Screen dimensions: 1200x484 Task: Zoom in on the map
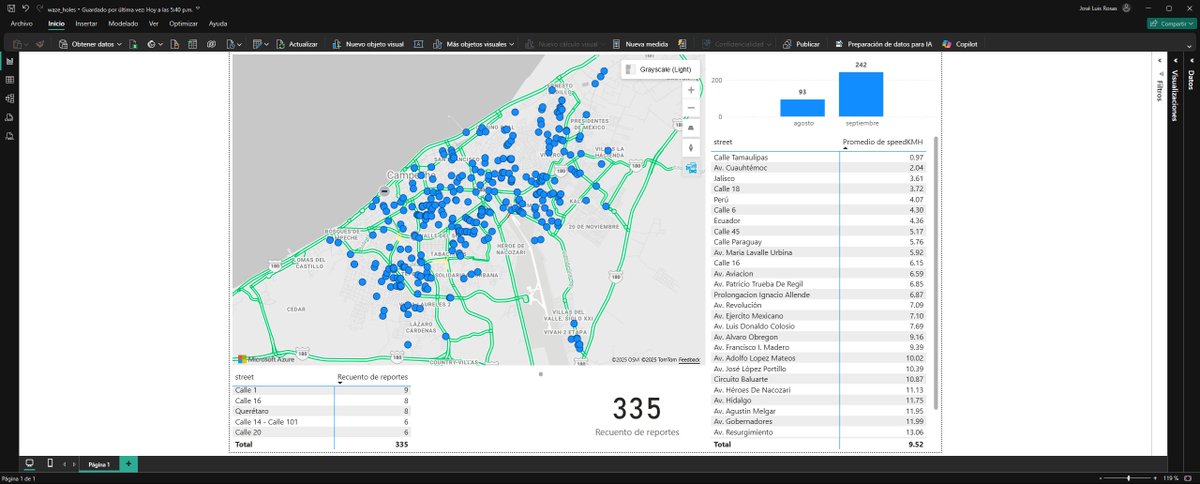click(691, 89)
